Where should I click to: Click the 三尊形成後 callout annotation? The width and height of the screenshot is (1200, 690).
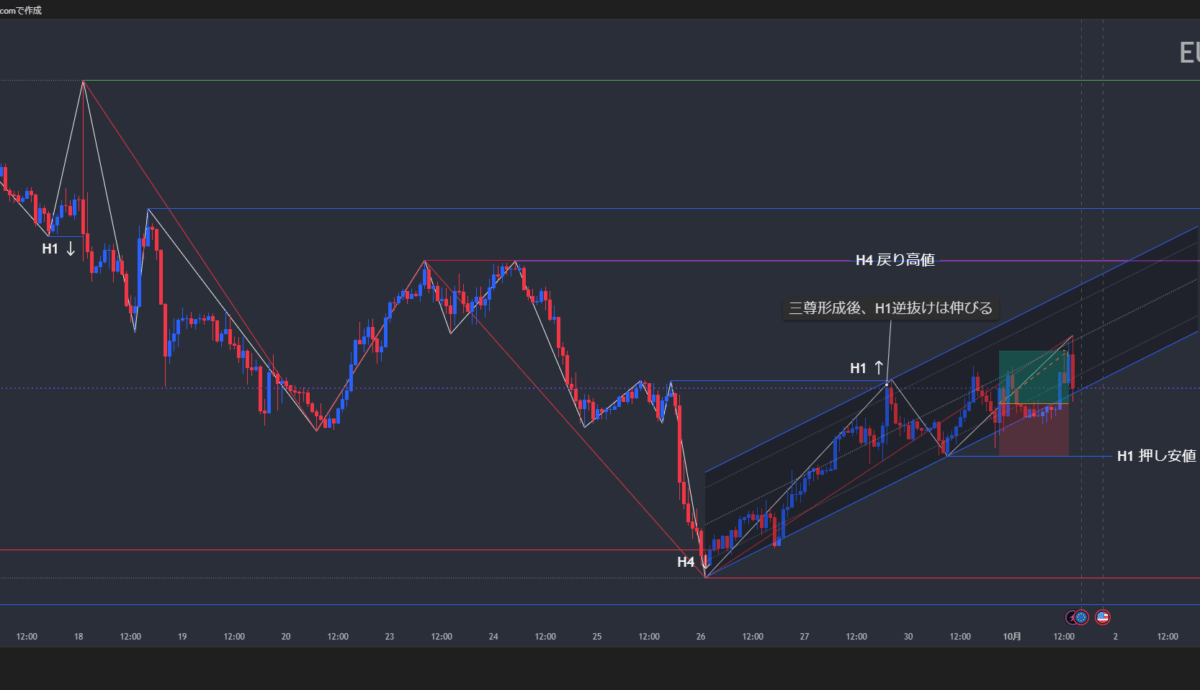pyautogui.click(x=890, y=308)
